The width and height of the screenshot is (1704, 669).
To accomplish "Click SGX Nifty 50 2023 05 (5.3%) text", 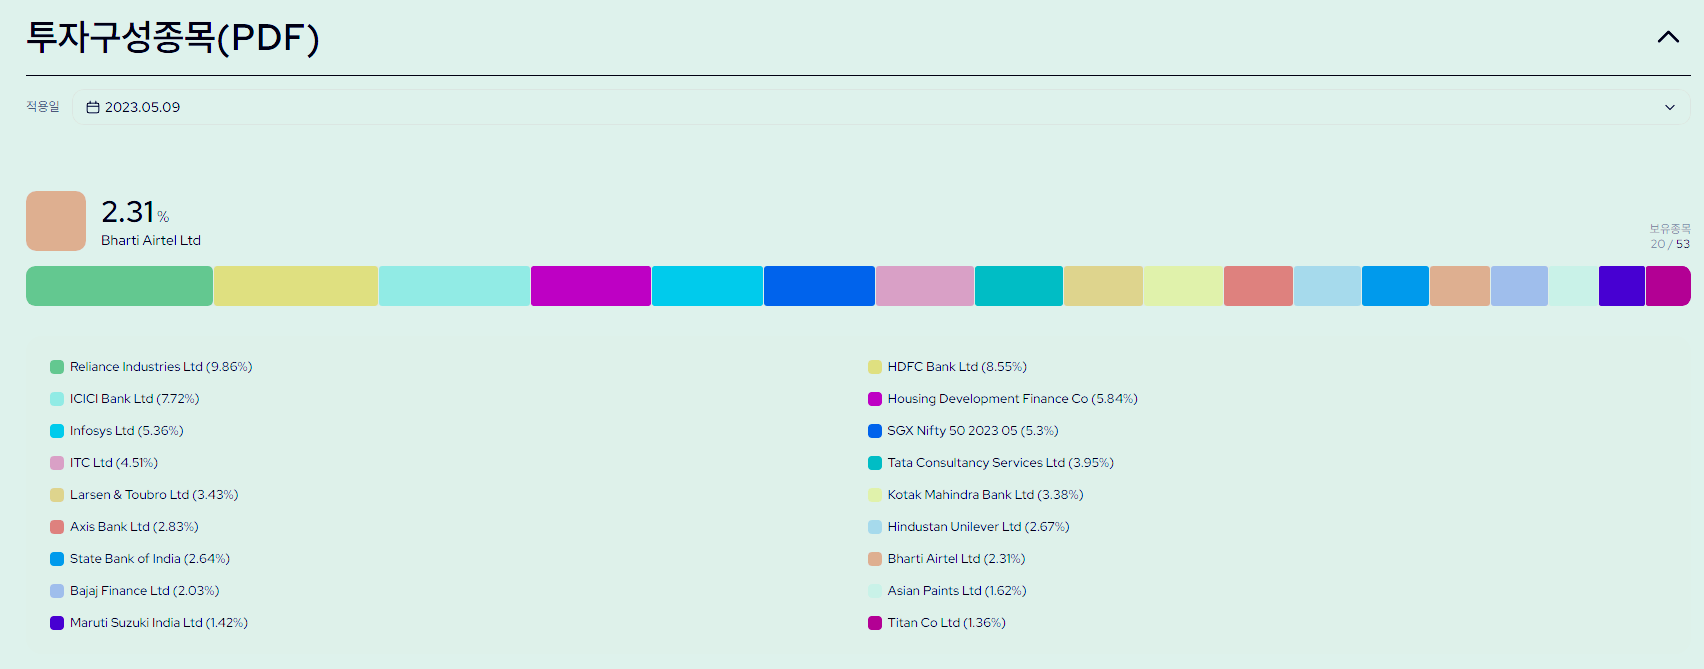I will (973, 431).
